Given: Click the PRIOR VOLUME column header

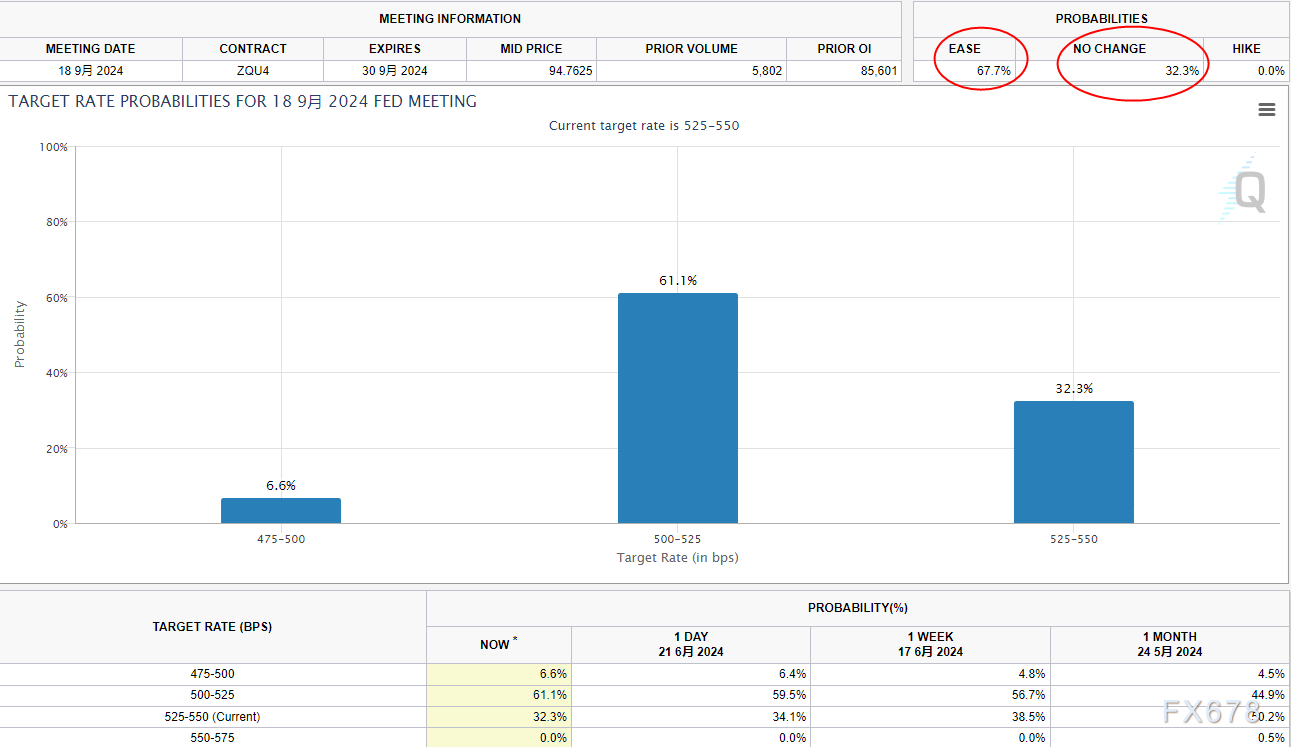Looking at the screenshot, I should [x=691, y=48].
